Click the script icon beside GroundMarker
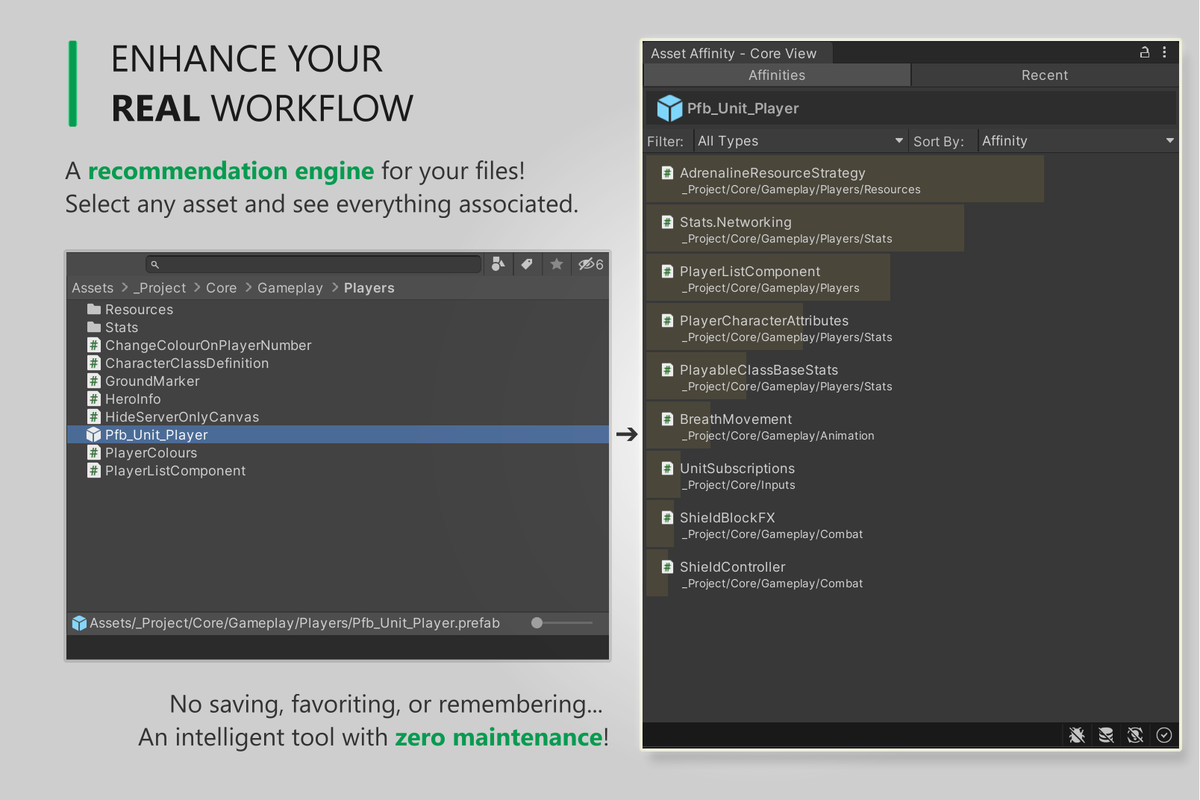The width and height of the screenshot is (1200, 800). pos(94,381)
